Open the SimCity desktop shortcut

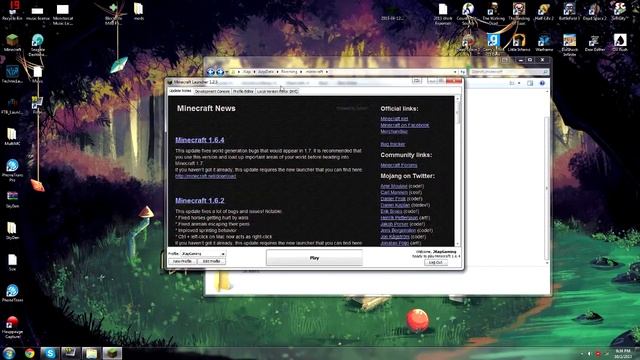(x=620, y=11)
